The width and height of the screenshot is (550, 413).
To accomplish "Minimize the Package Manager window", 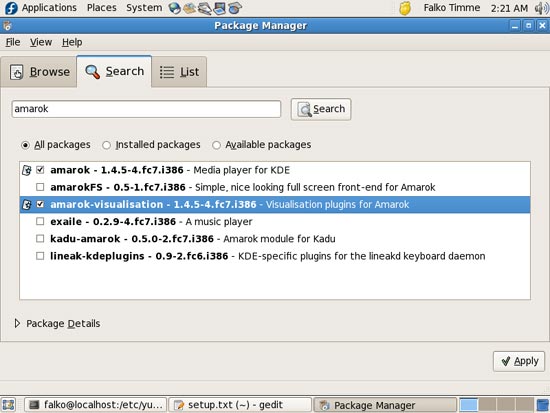I will click(x=515, y=26).
